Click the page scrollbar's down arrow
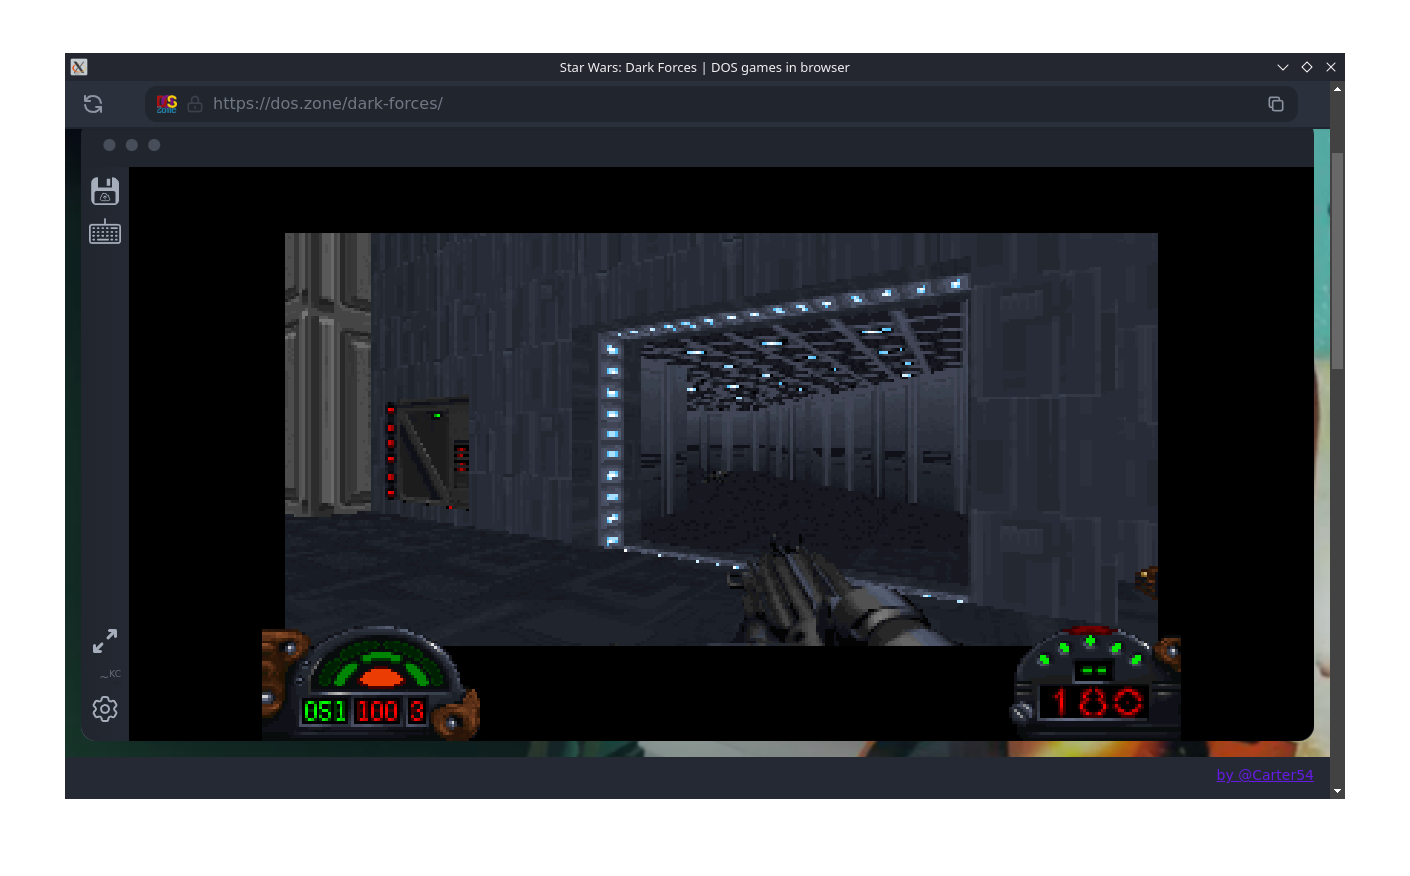This screenshot has height=876, width=1410. [1338, 791]
